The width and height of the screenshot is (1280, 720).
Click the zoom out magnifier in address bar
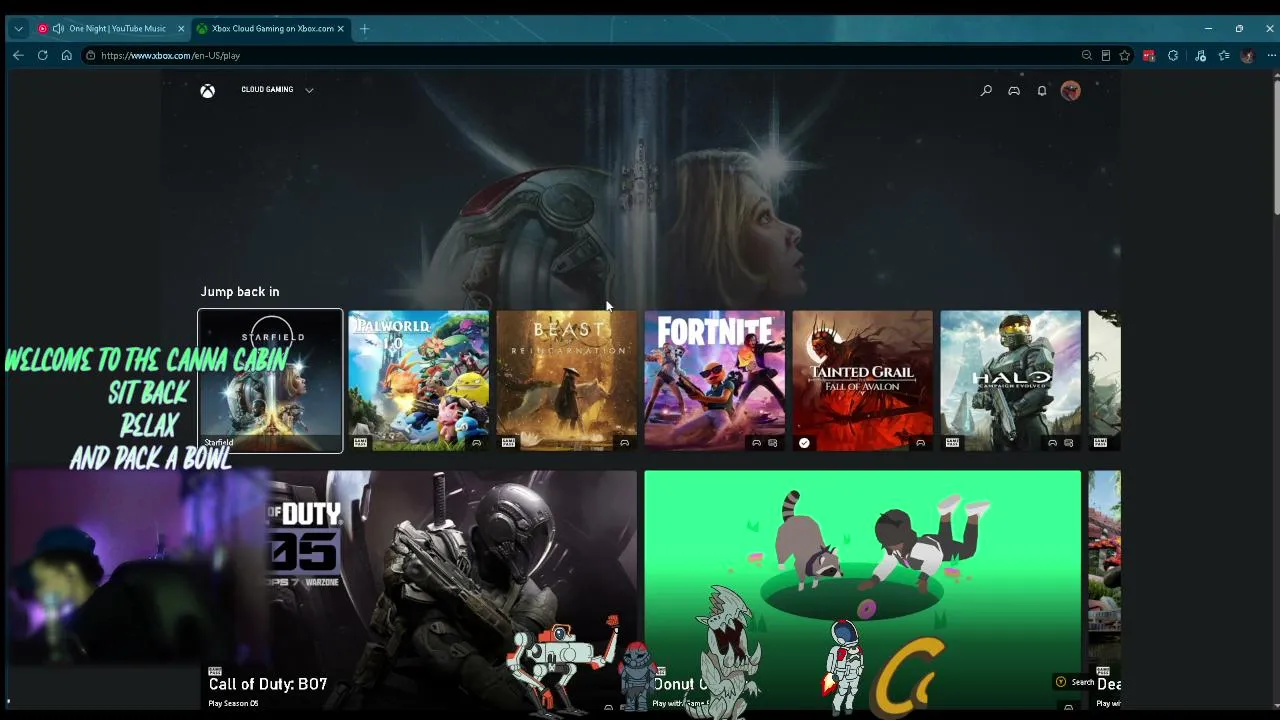pyautogui.click(x=1087, y=56)
